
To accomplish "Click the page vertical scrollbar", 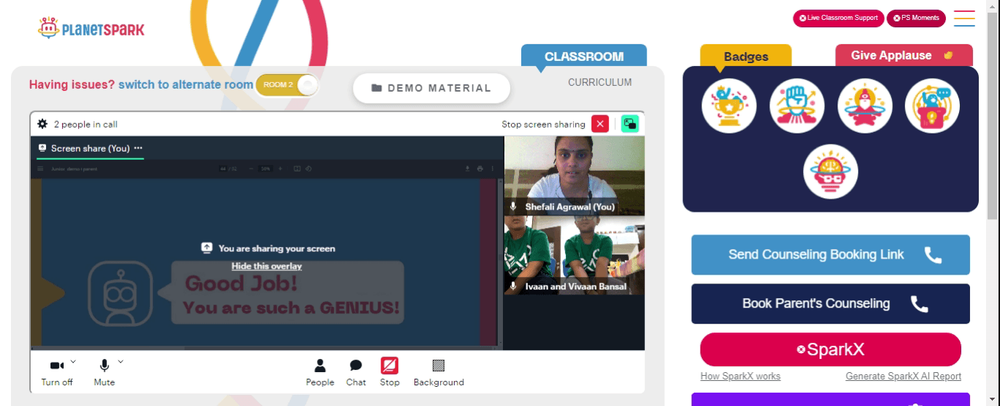I will click(x=994, y=115).
